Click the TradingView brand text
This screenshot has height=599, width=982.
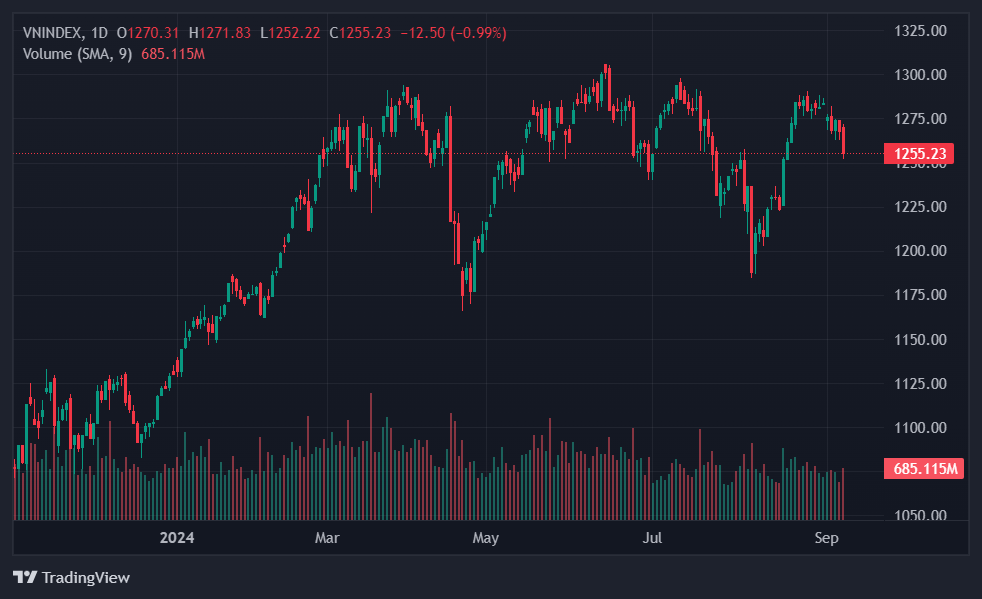pos(86,577)
